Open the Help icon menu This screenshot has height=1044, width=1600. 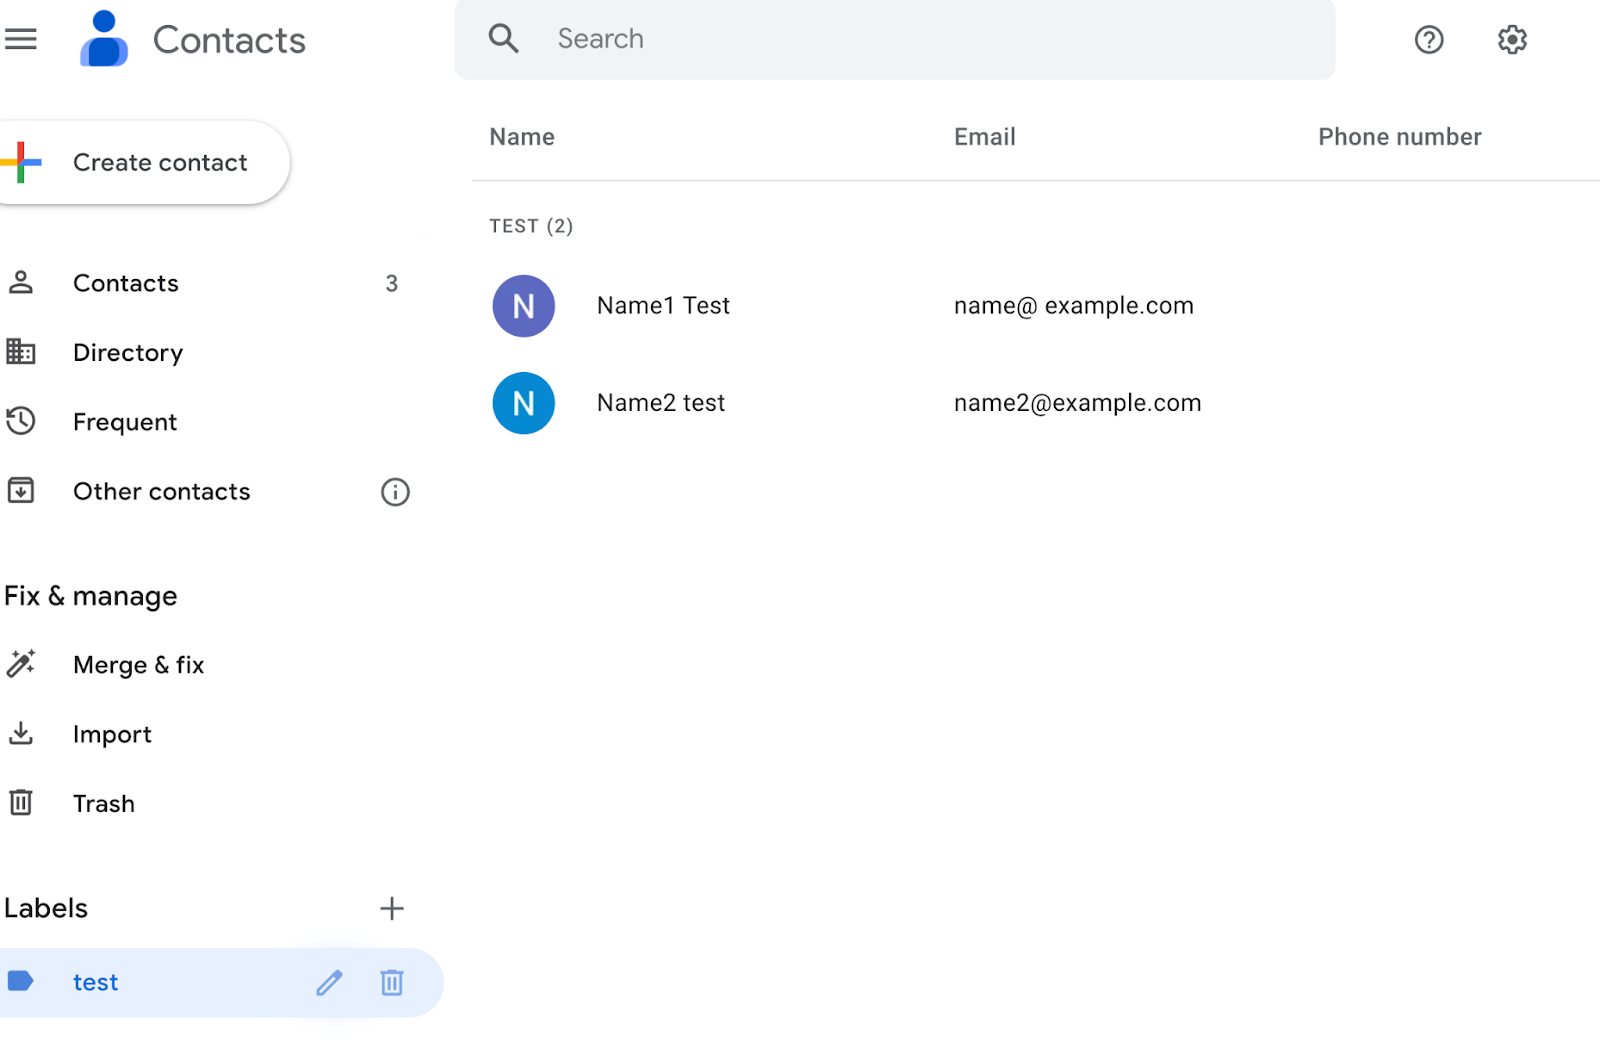[x=1428, y=40]
